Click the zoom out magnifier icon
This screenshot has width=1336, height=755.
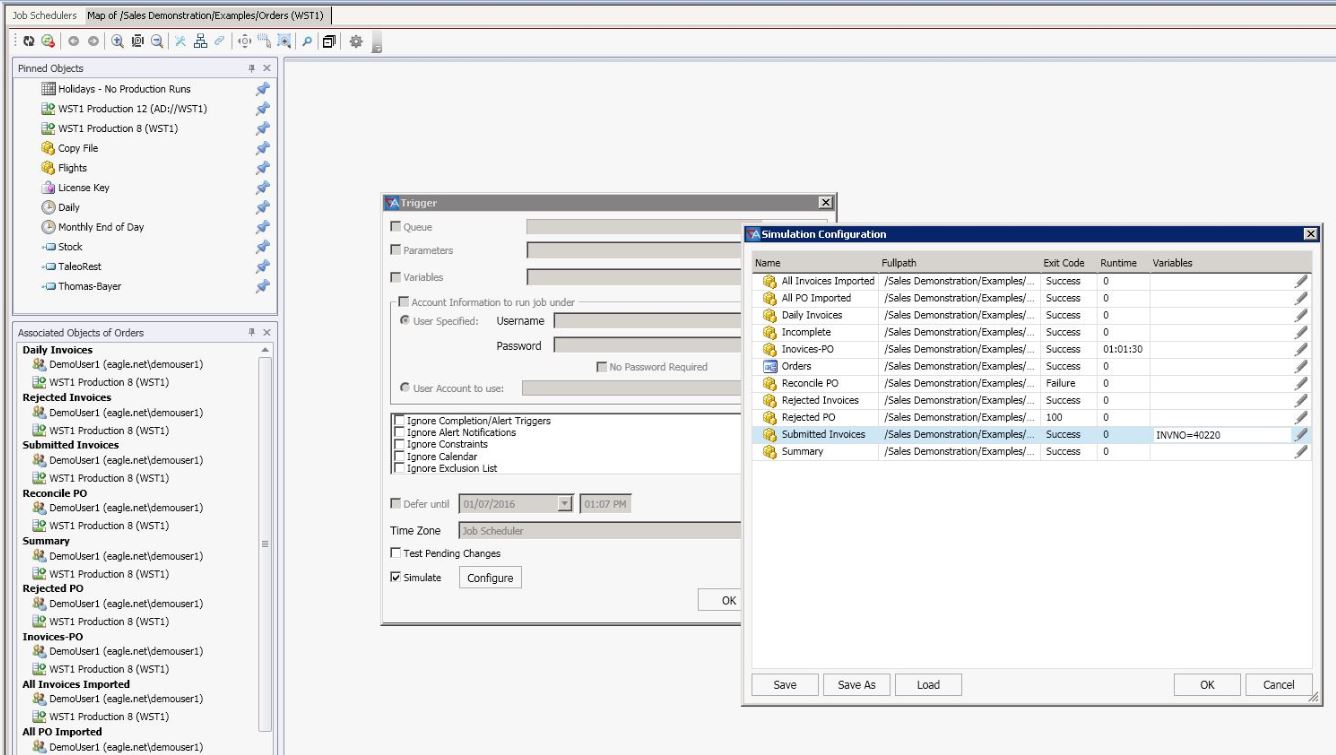[157, 41]
